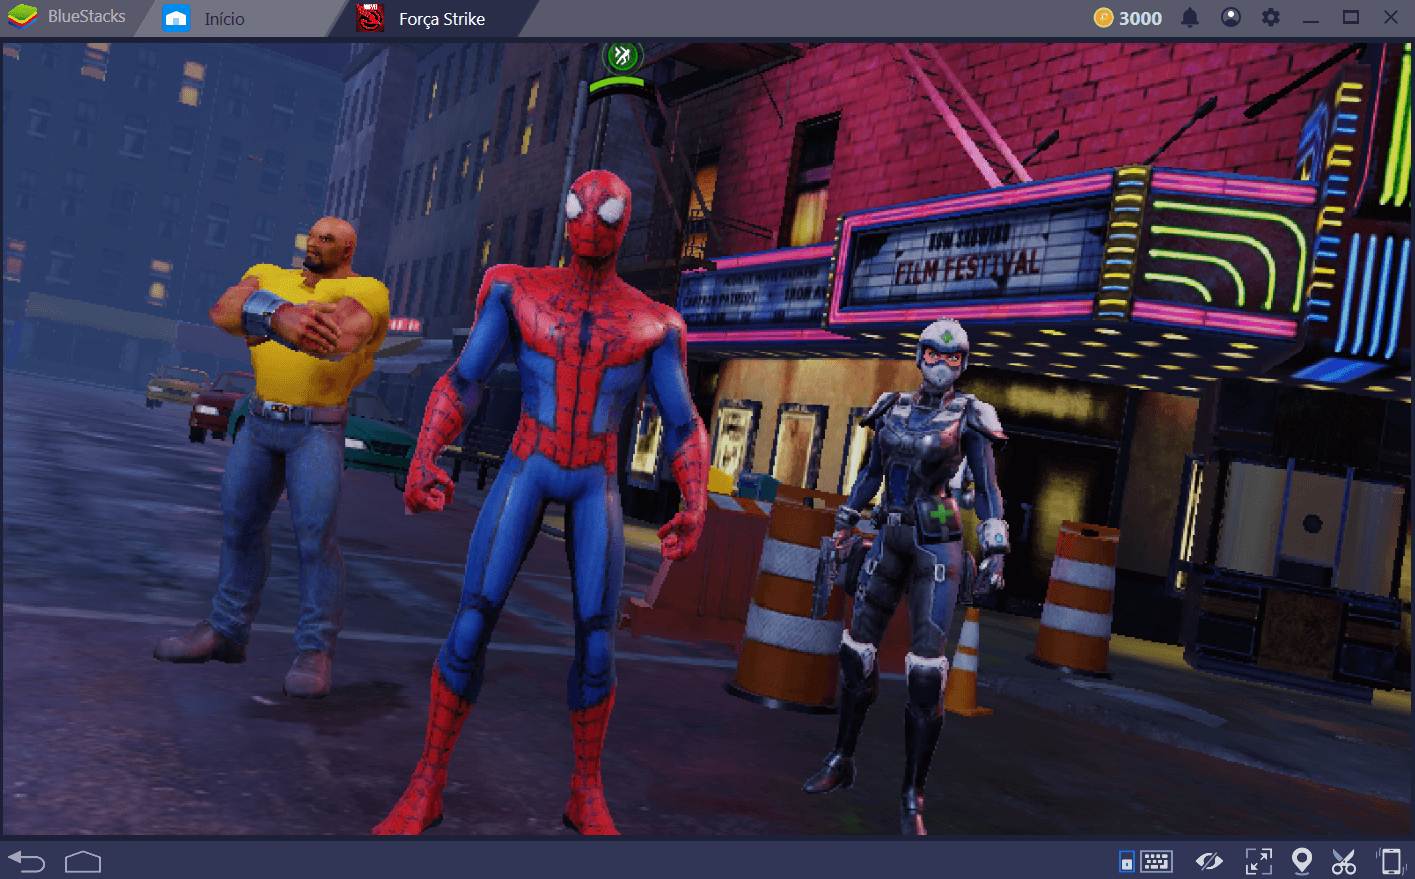Click the Início home tab icon
The image size is (1415, 879).
point(176,18)
